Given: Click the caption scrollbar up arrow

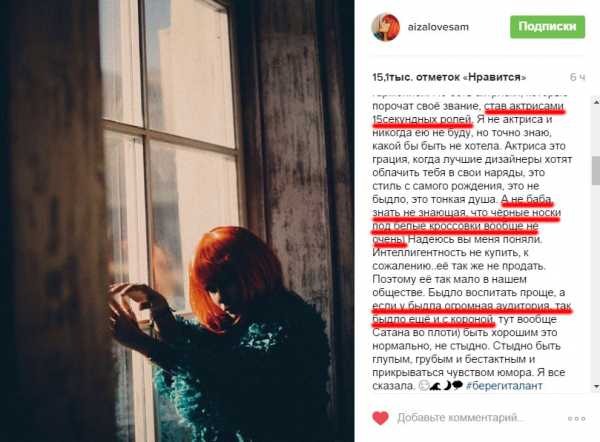Looking at the screenshot, I should pos(596,102).
